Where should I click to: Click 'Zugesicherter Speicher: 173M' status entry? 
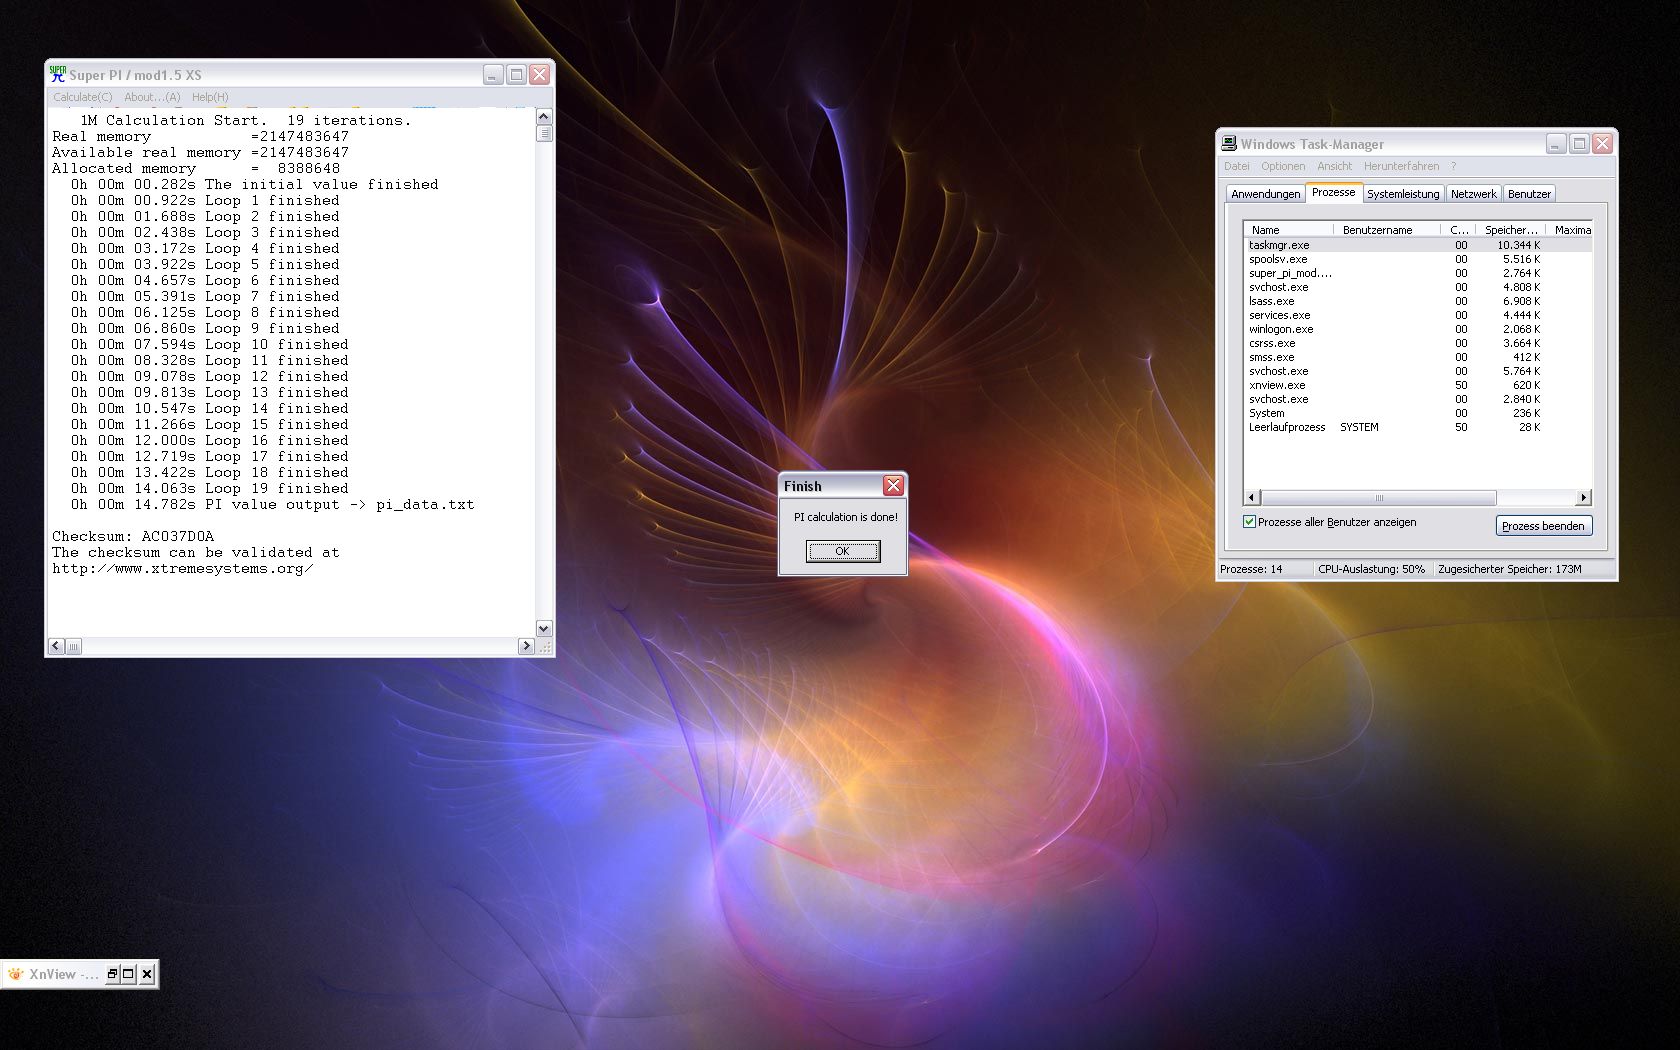coord(1510,569)
